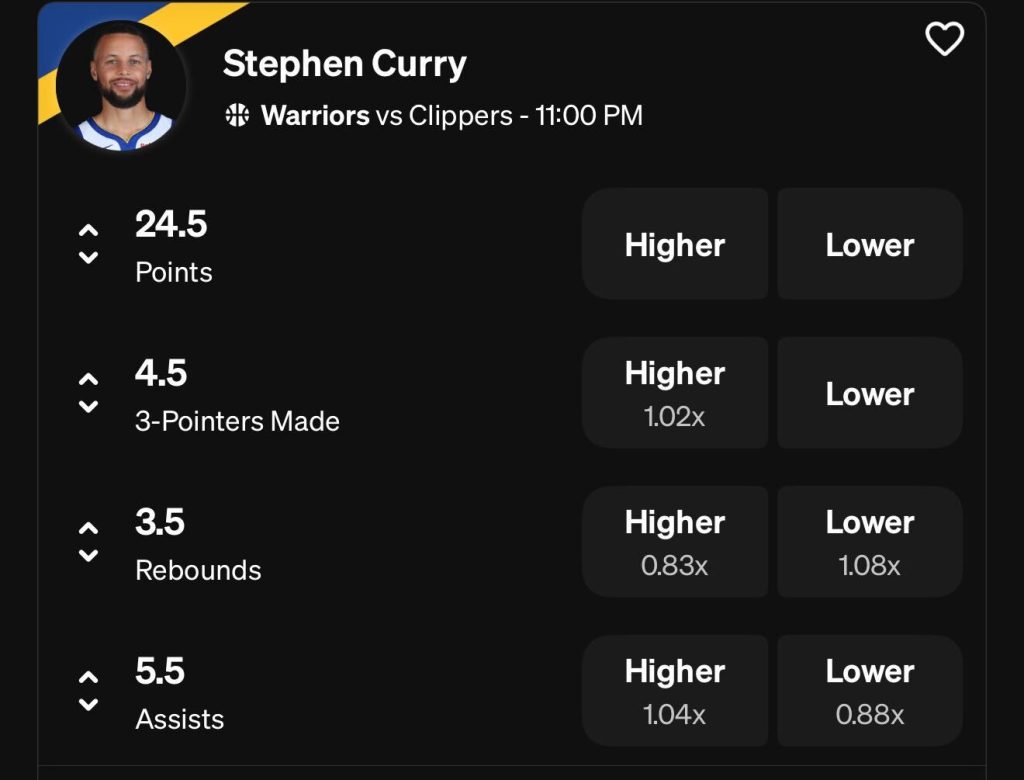Select Lower on 3-Pointers Made
The image size is (1024, 780).
(x=869, y=392)
